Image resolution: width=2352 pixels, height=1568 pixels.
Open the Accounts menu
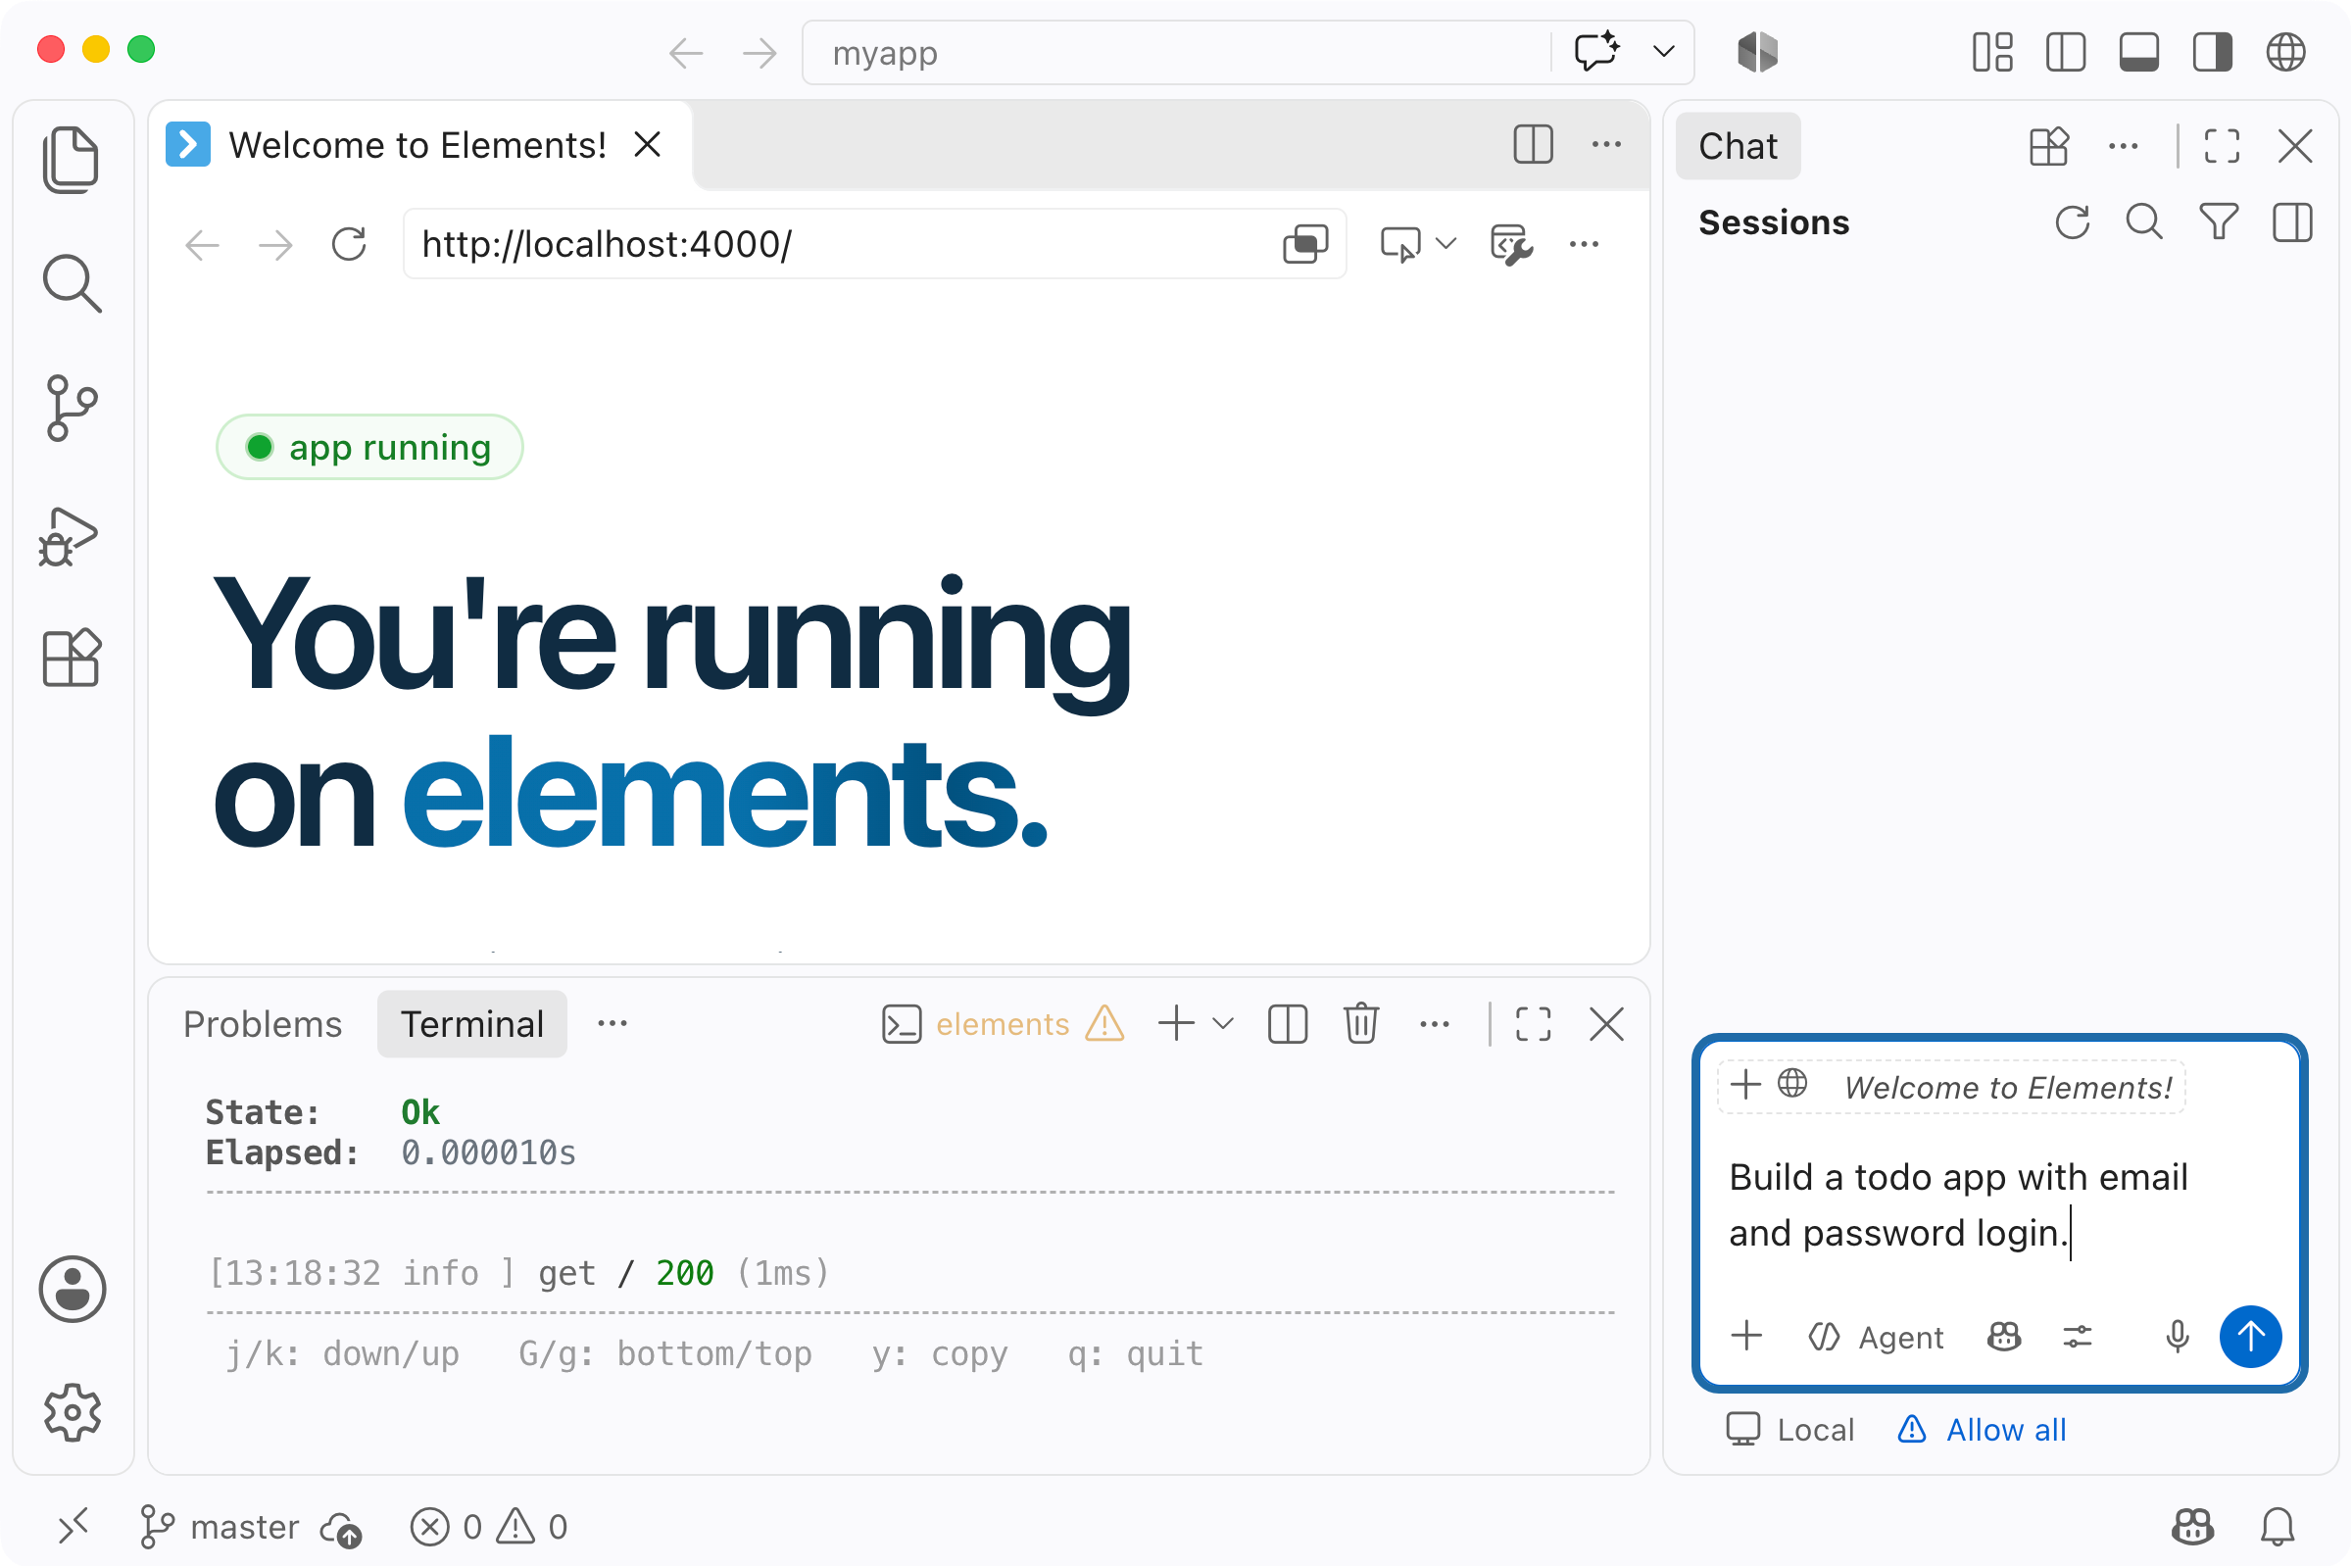tap(72, 1289)
